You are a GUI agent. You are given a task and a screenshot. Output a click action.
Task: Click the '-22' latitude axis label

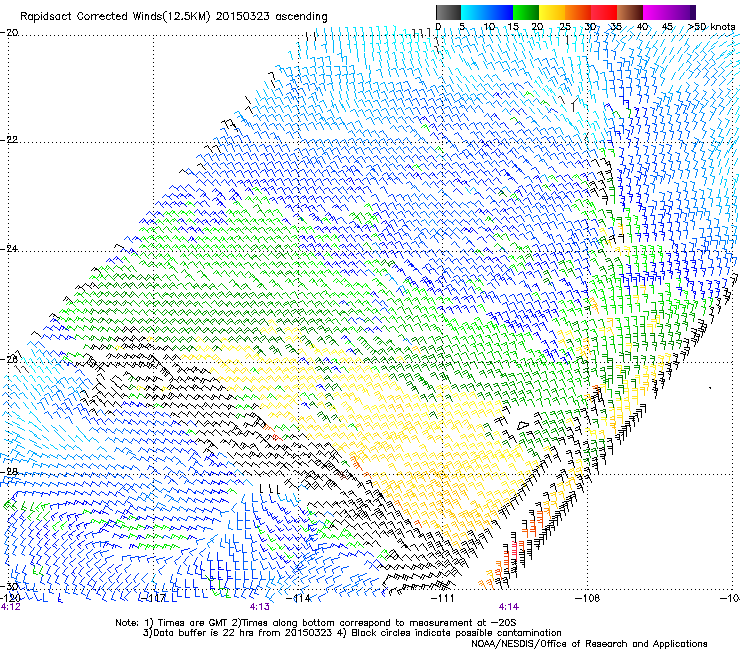coord(9,140)
